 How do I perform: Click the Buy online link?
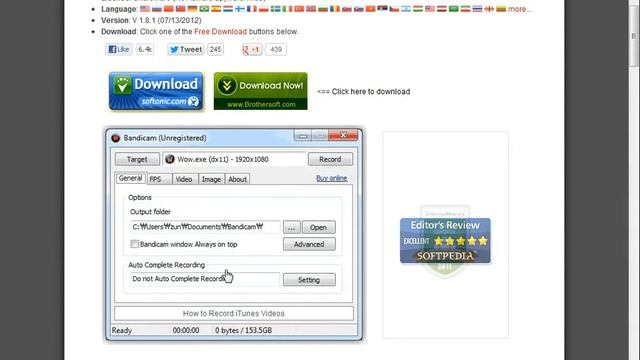pos(331,178)
